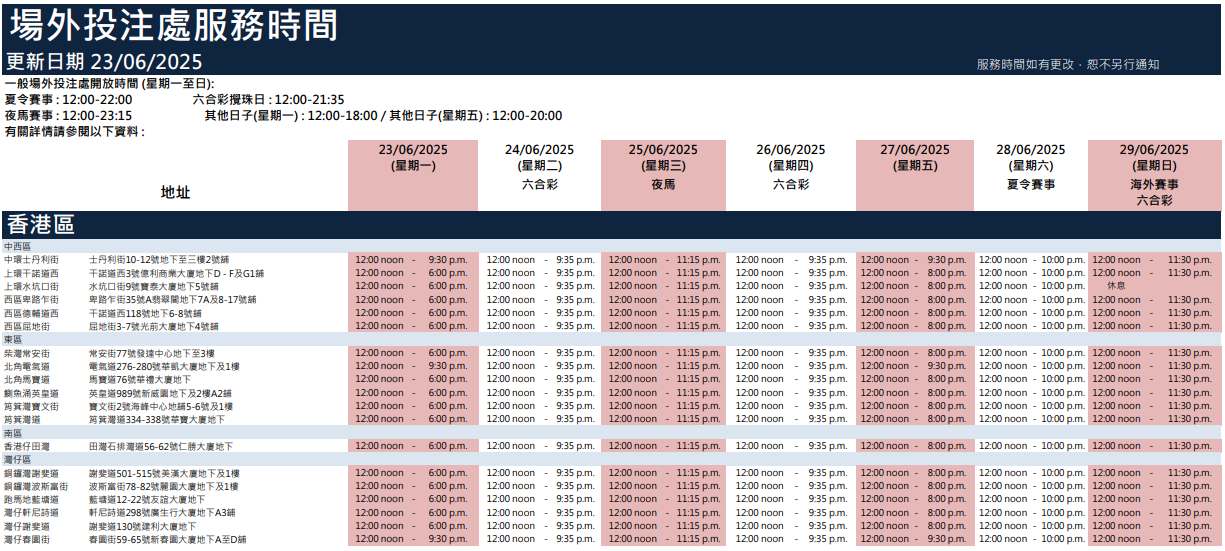This screenshot has height=551, width=1225.
Task: Click the branch name 筲箕灣寶文街
Action: point(31,406)
